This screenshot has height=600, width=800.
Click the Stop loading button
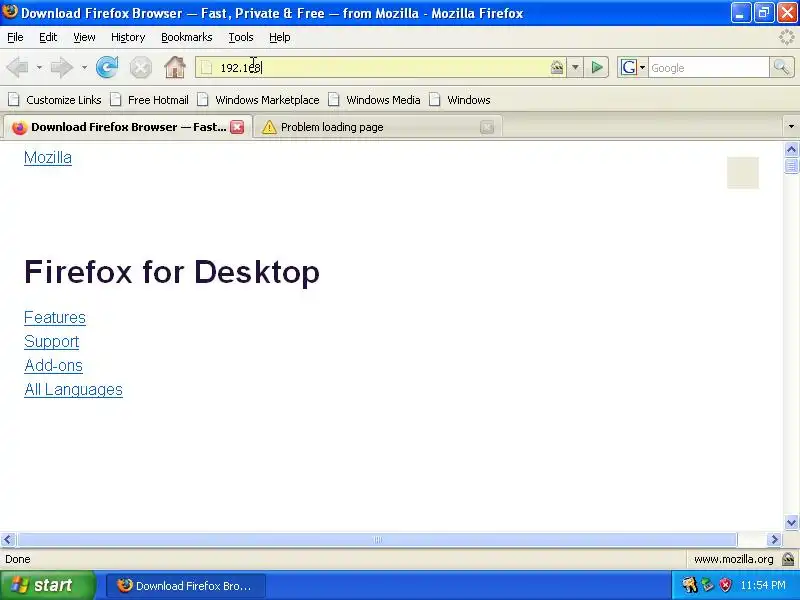coord(141,67)
